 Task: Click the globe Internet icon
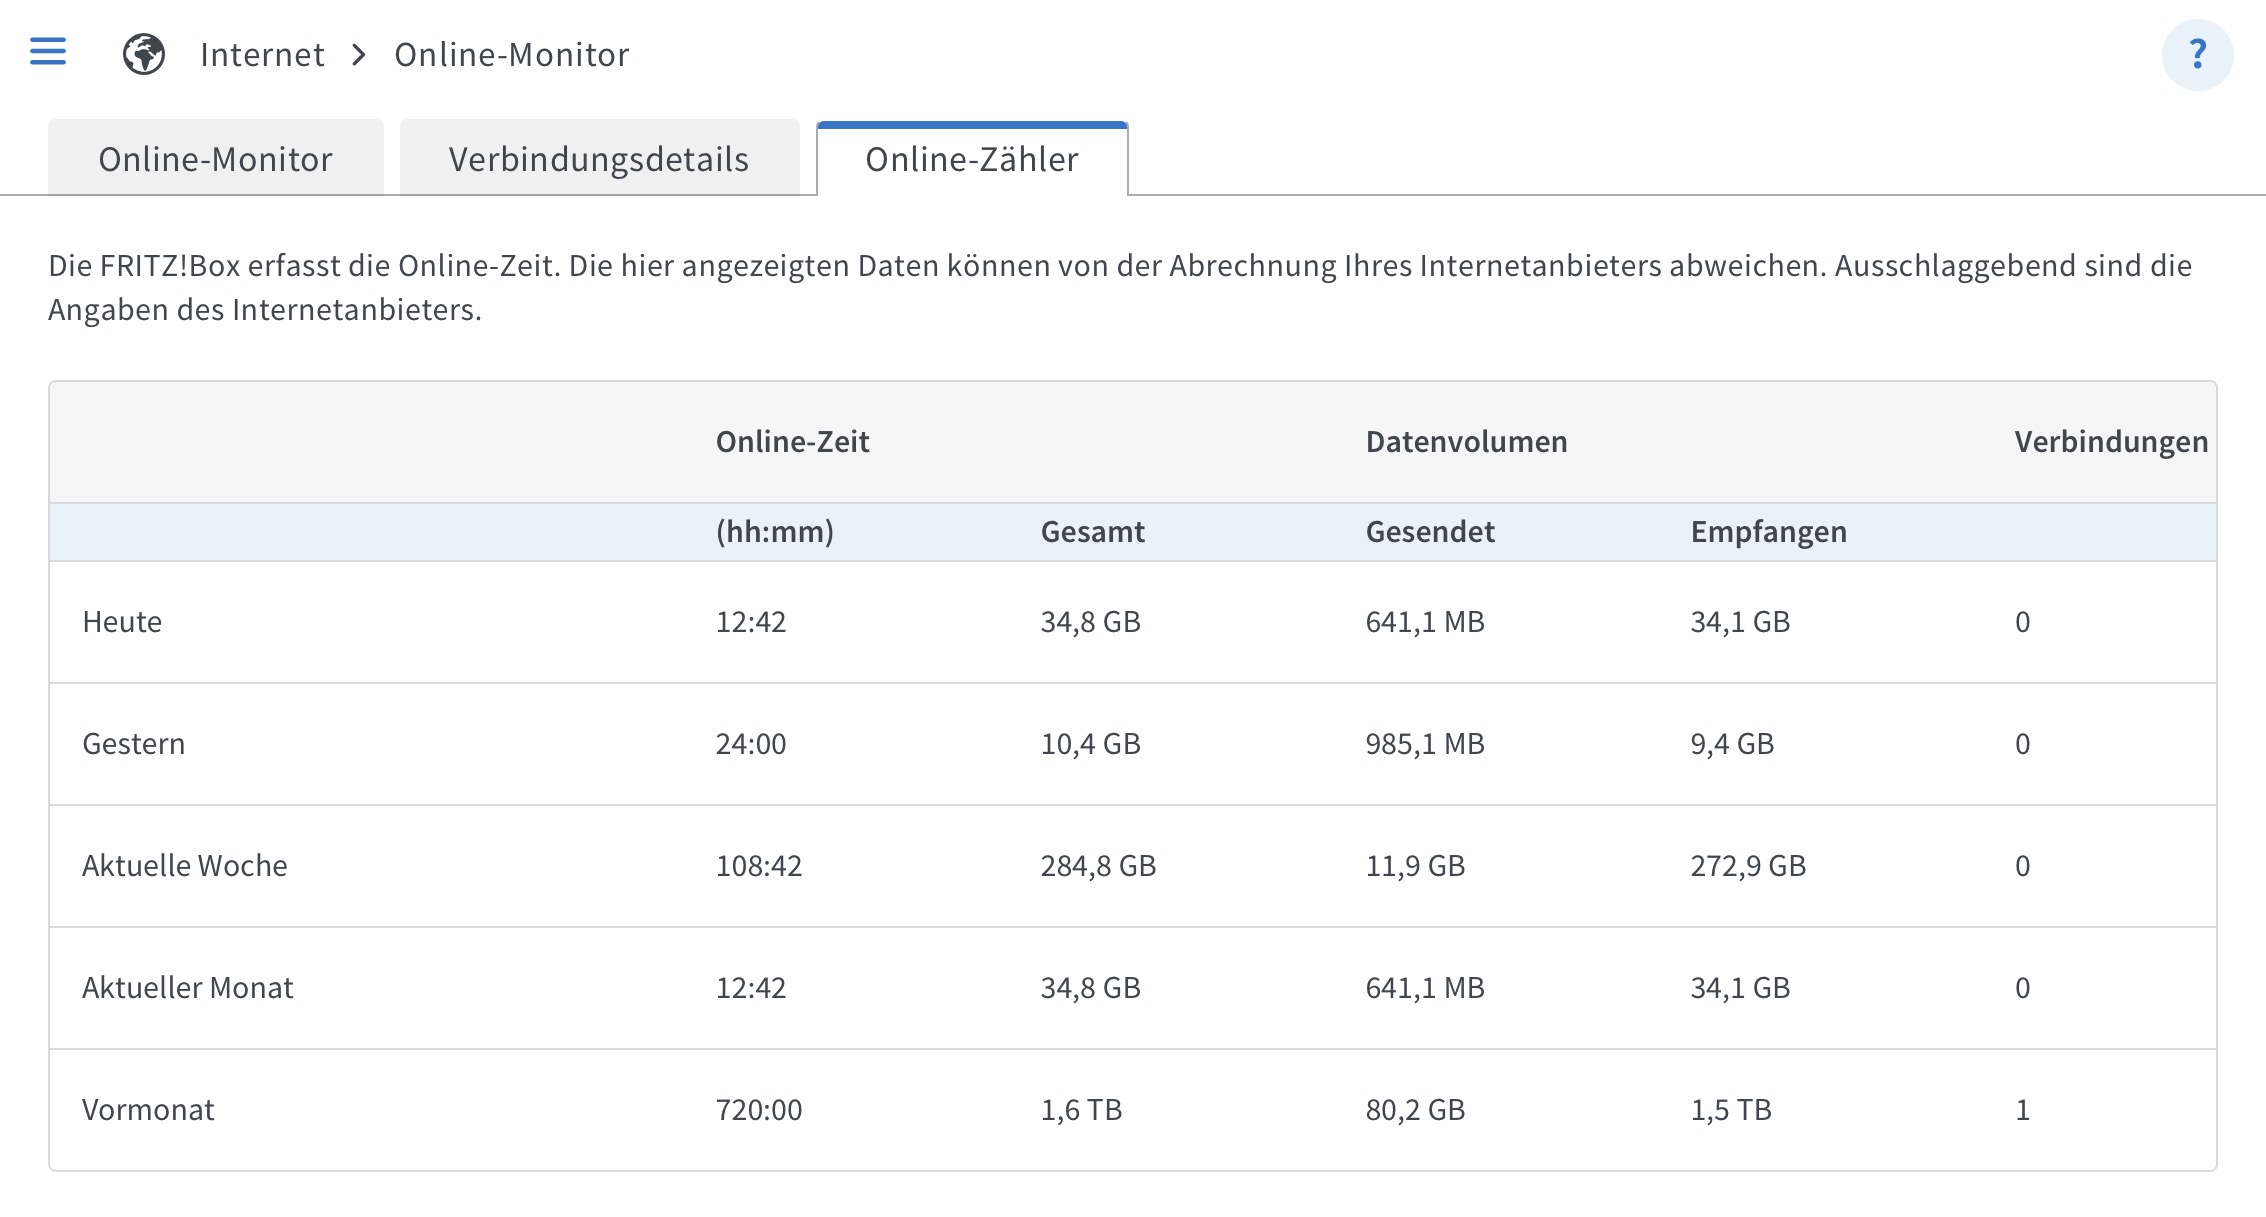[144, 54]
